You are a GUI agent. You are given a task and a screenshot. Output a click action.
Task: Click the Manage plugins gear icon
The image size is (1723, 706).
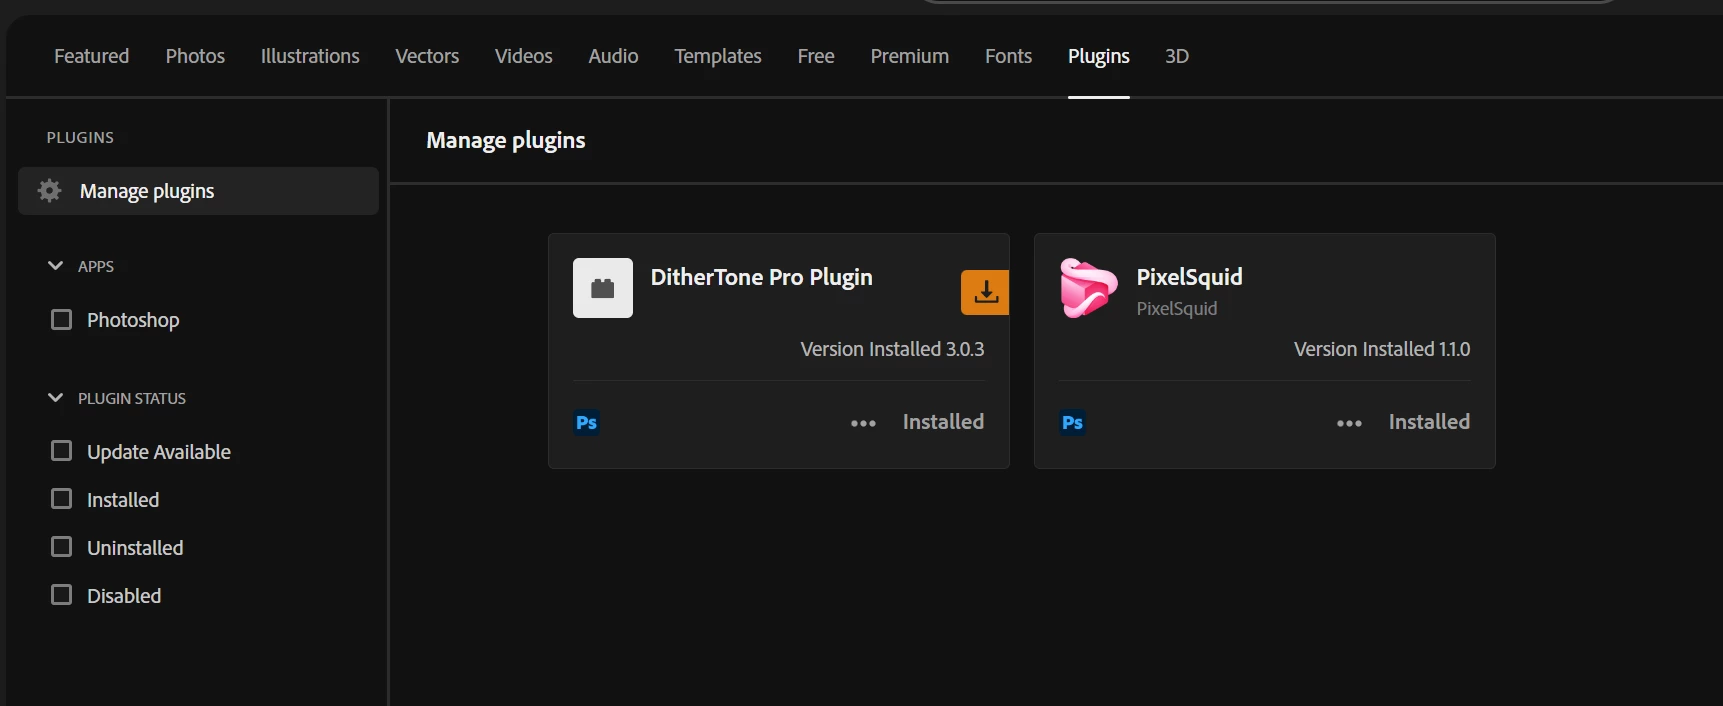pyautogui.click(x=49, y=190)
